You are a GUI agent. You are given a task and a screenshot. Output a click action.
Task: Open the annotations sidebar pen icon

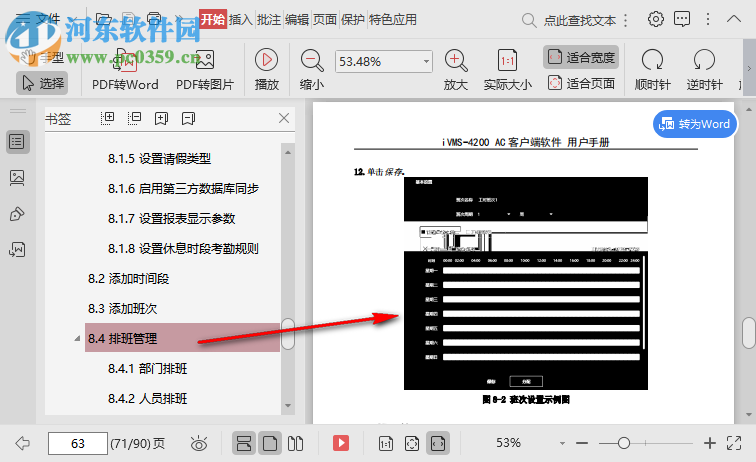[x=17, y=214]
